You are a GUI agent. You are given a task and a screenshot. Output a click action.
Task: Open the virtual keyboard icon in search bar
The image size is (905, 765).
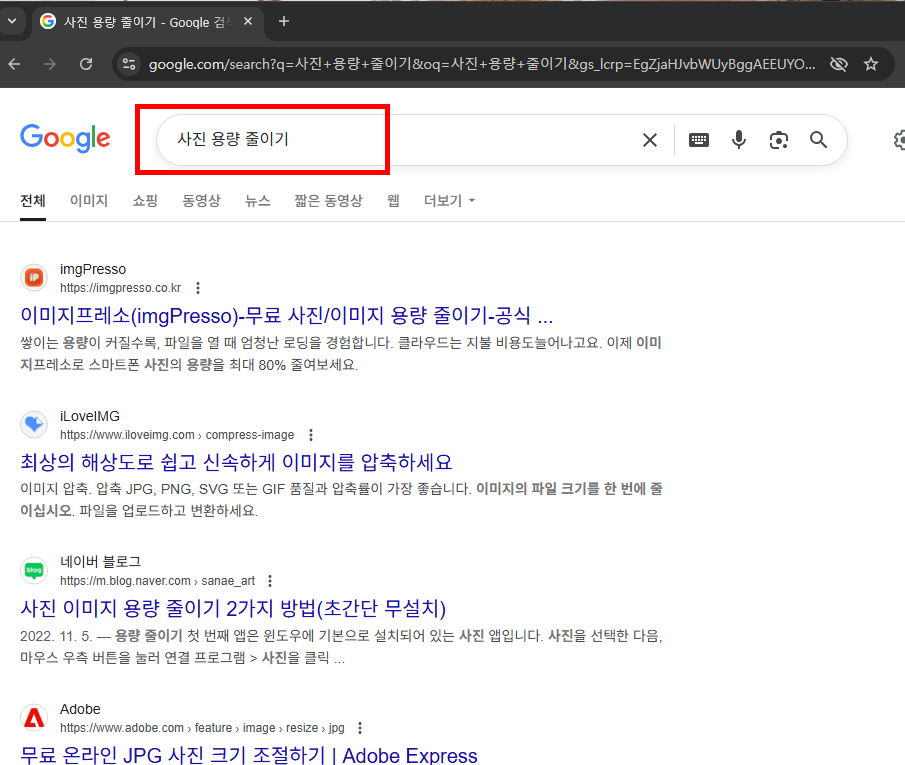pos(699,140)
